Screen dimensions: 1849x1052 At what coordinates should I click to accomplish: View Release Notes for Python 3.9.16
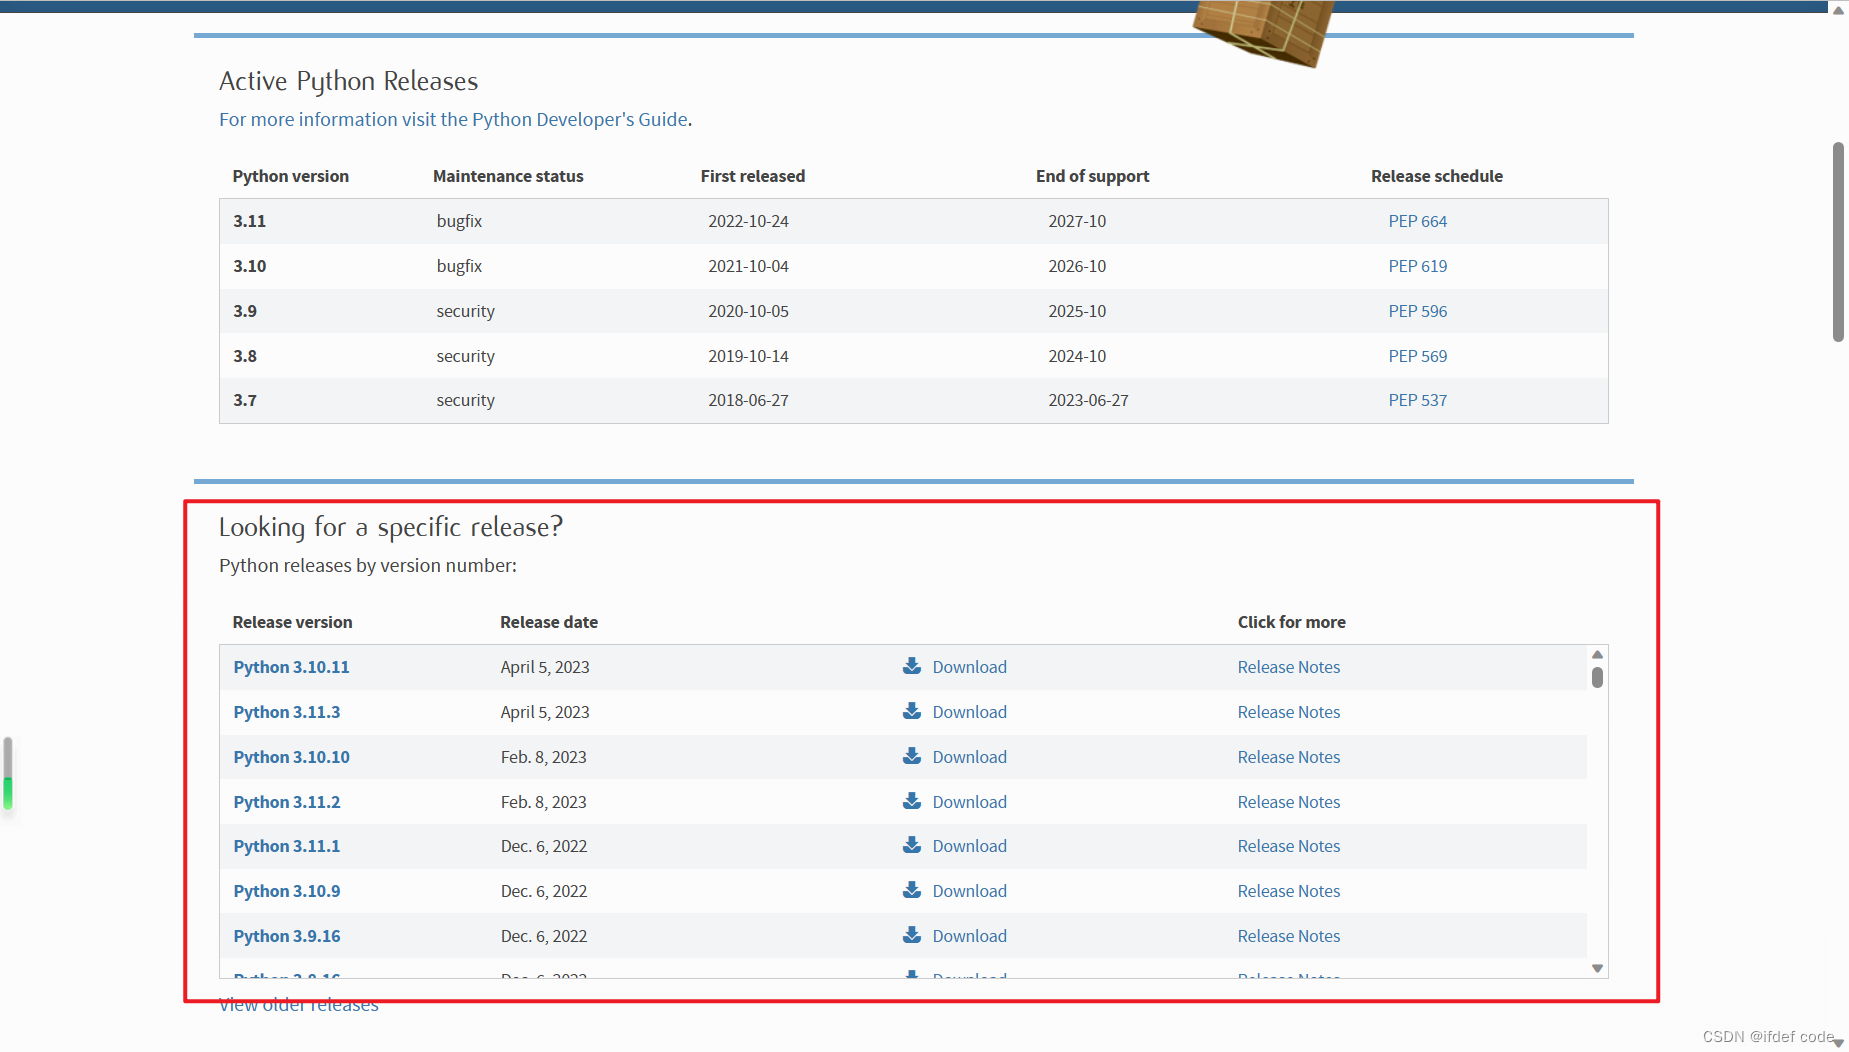pyautogui.click(x=1288, y=936)
